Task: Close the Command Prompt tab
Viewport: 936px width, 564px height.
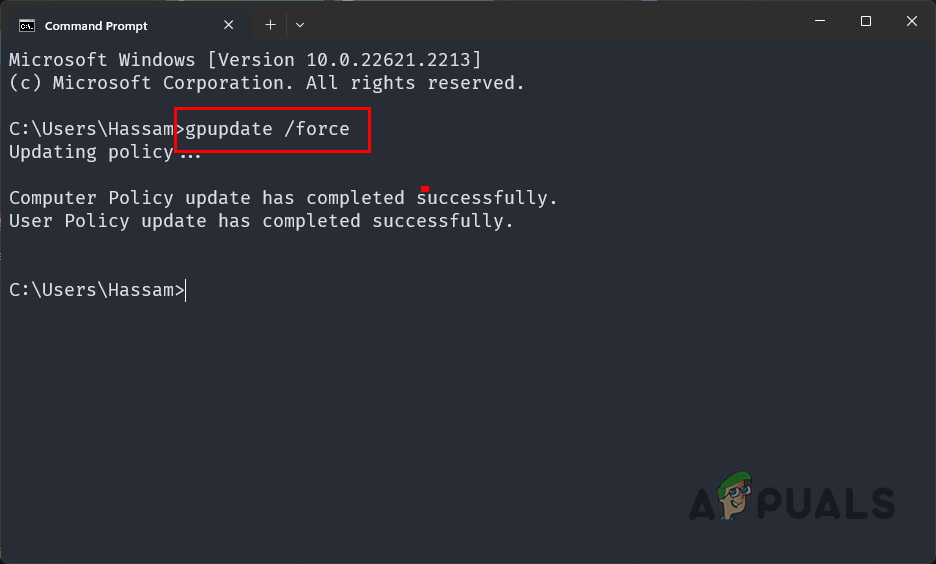Action: click(x=231, y=25)
